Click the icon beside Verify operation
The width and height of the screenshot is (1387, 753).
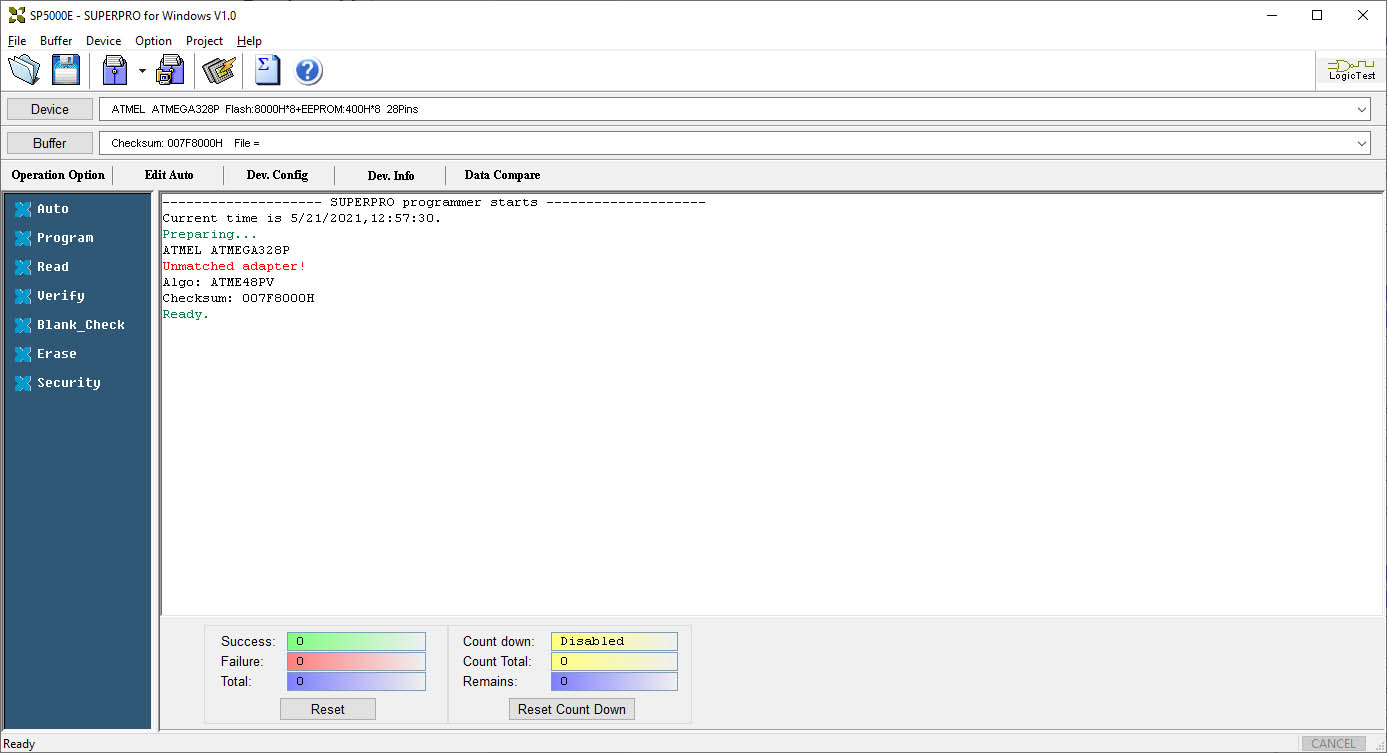(x=23, y=296)
